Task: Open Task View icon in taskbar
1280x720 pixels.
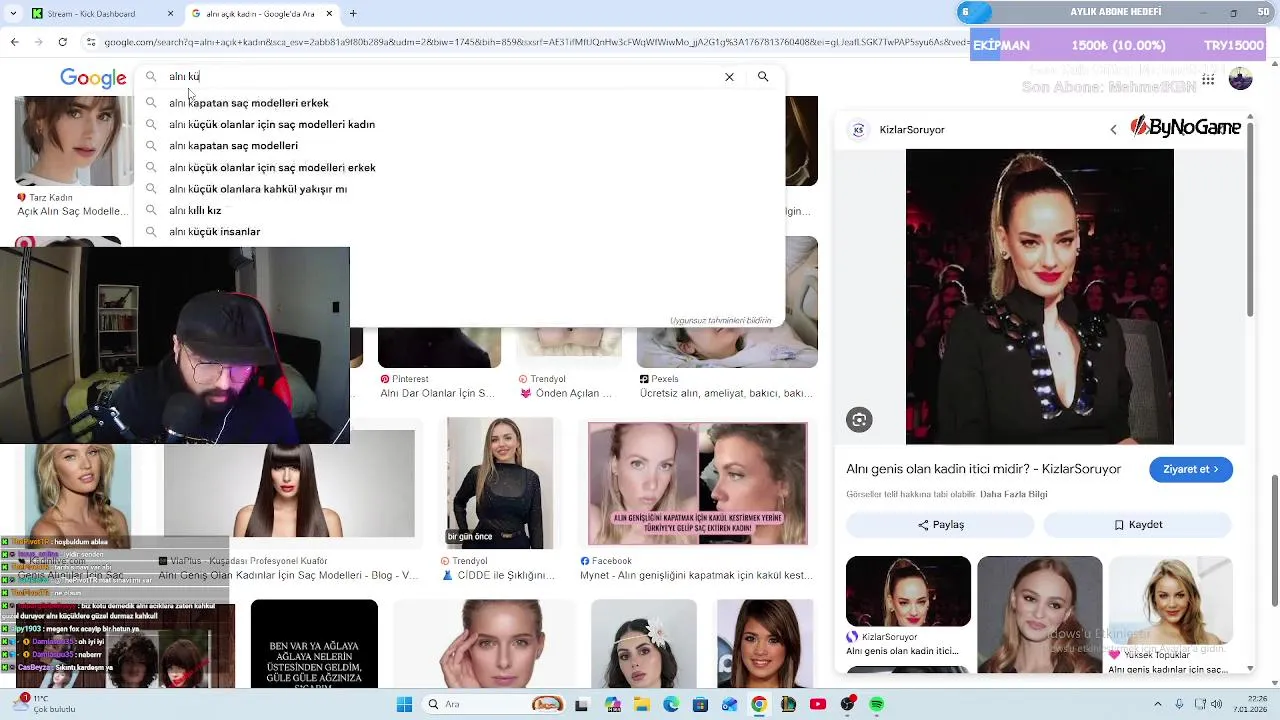Action: pyautogui.click(x=582, y=704)
